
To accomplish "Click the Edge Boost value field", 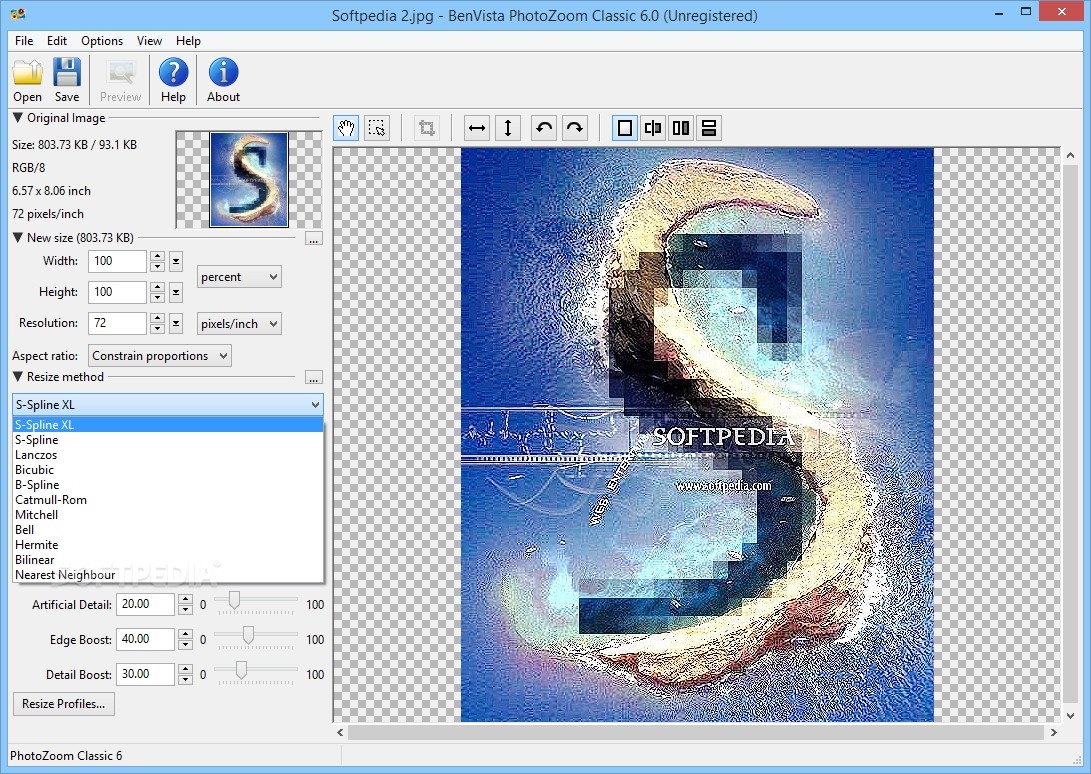I will pos(145,639).
